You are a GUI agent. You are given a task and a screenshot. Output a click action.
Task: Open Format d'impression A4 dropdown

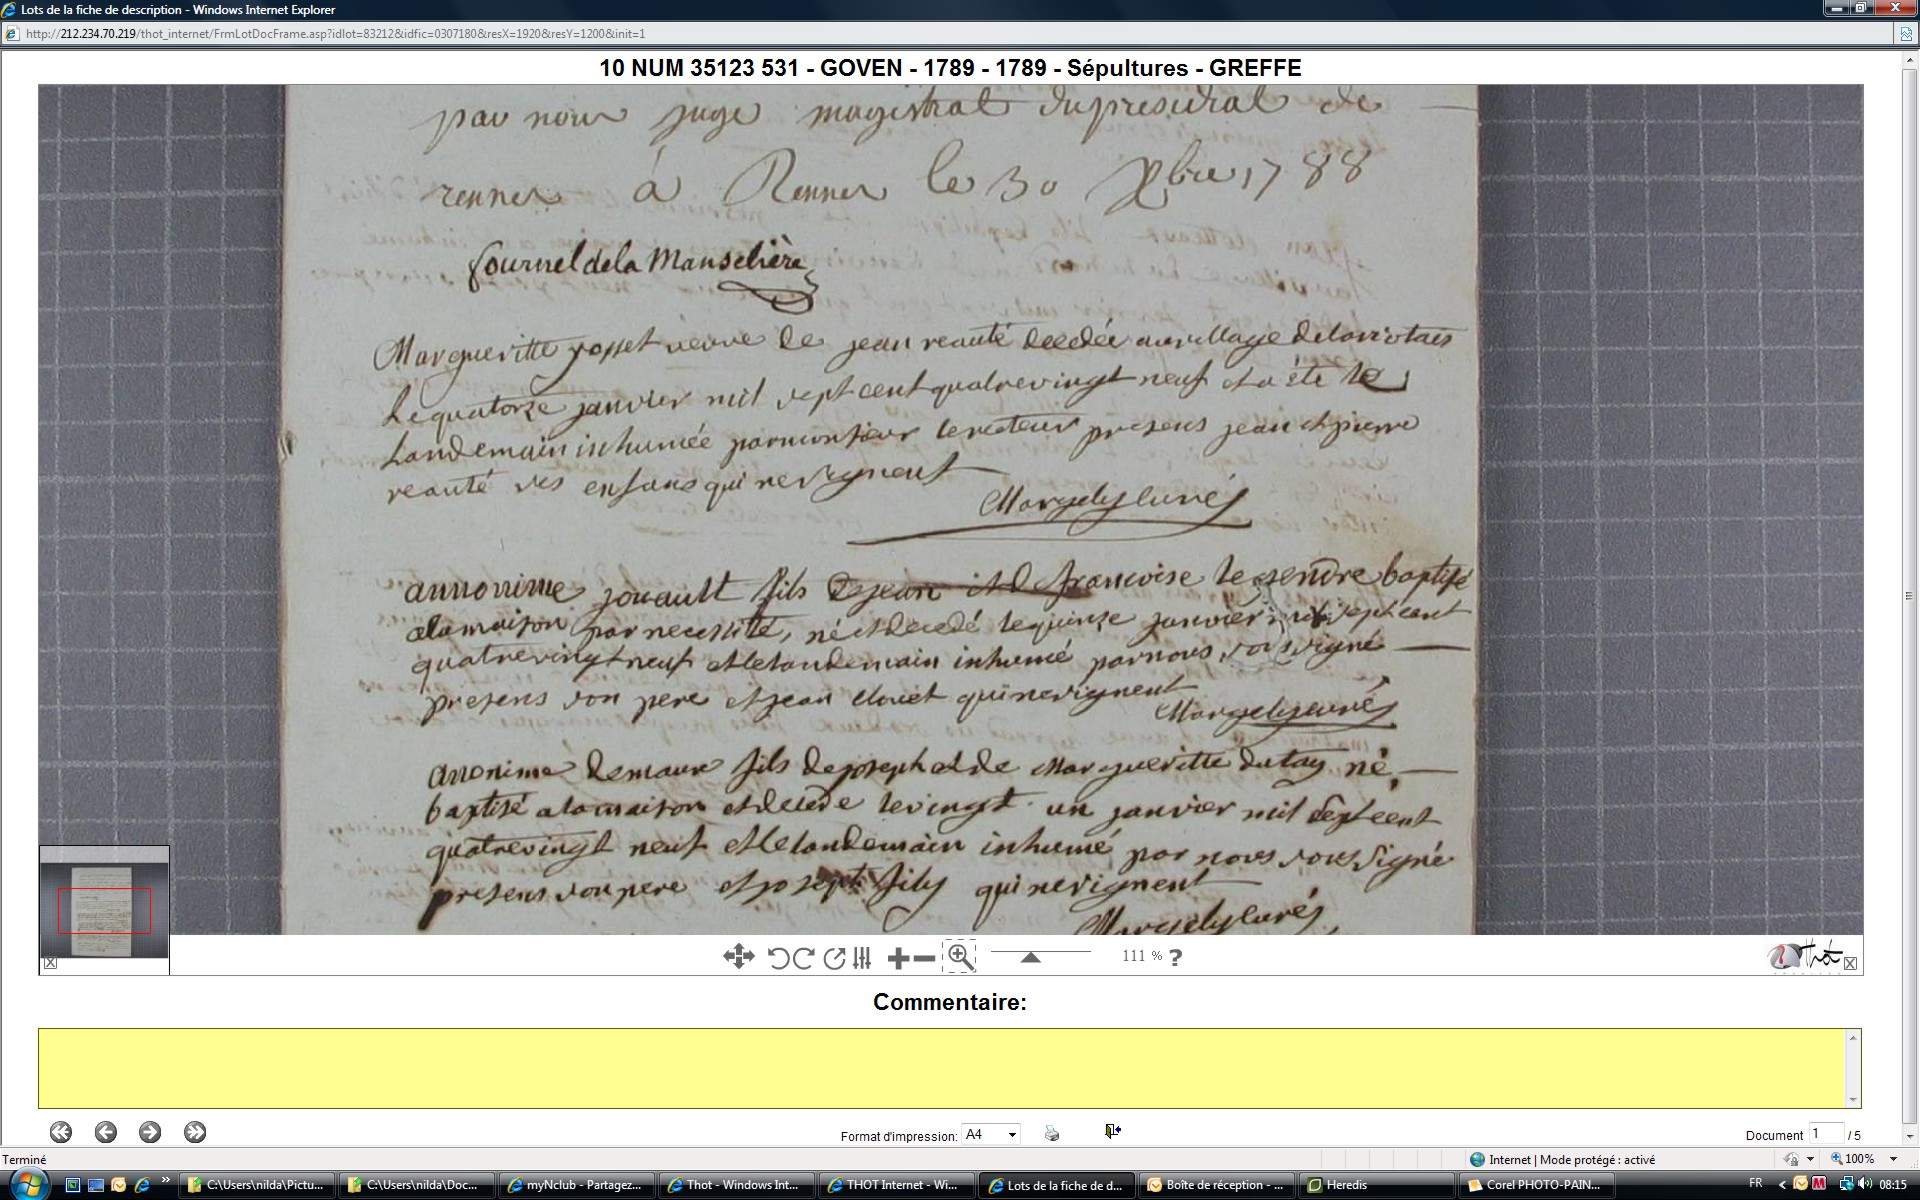tap(1012, 1134)
